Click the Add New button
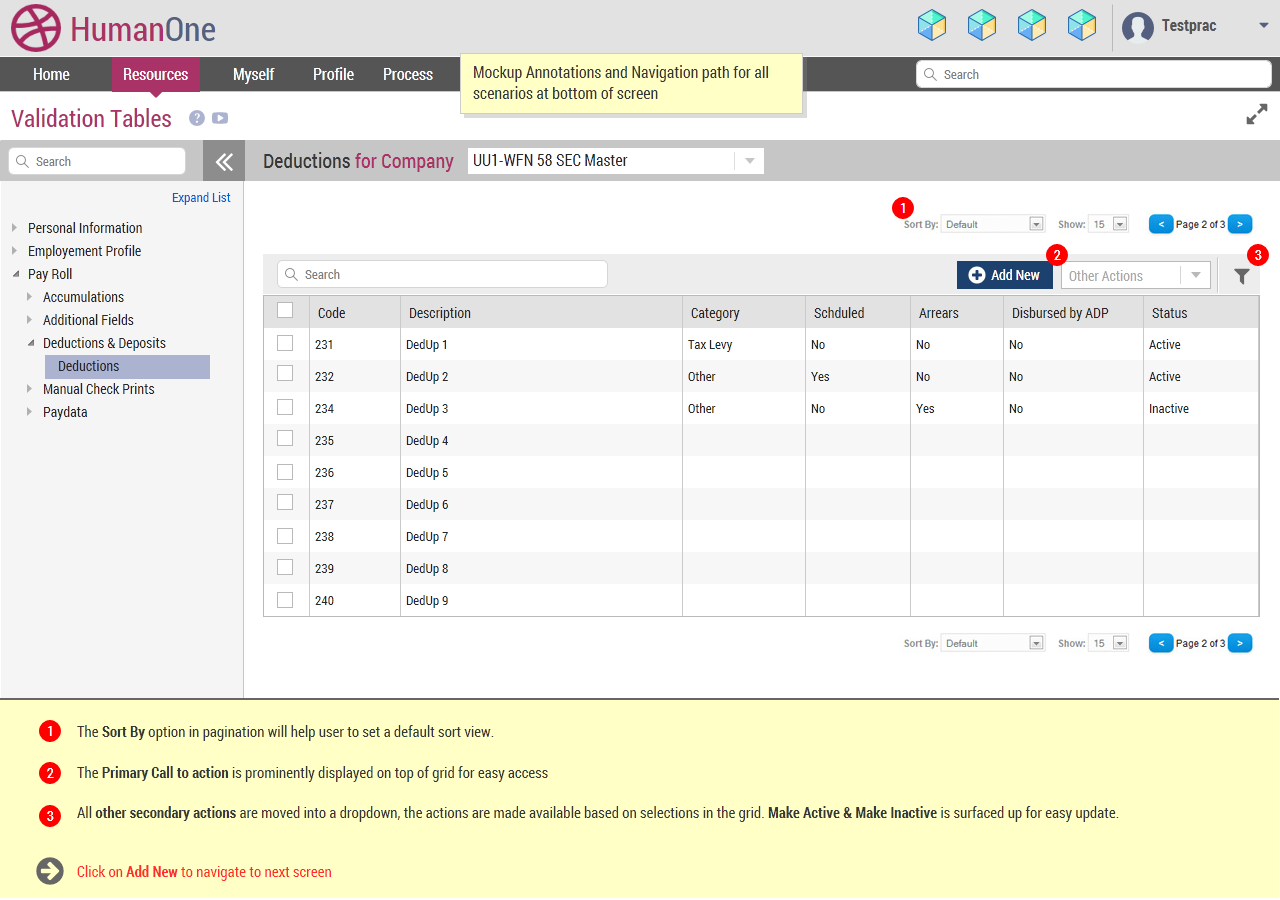This screenshot has width=1280, height=900. coord(1004,275)
